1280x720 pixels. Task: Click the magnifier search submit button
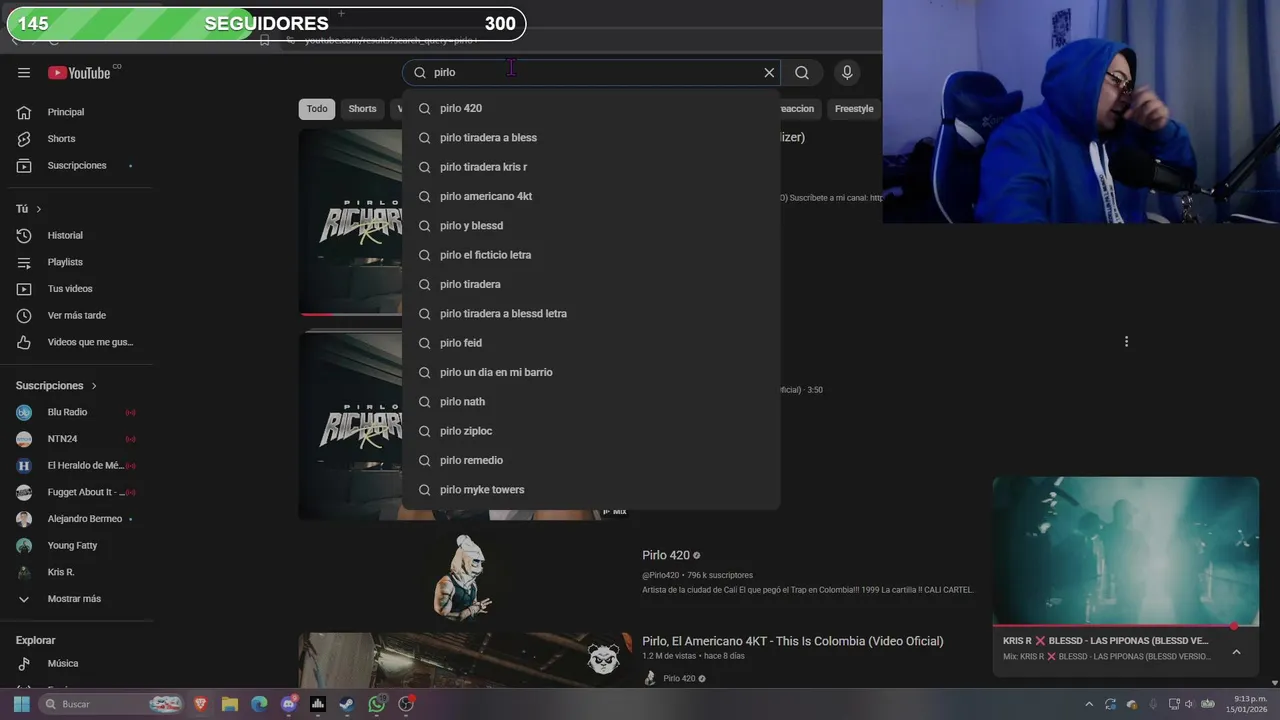click(802, 72)
